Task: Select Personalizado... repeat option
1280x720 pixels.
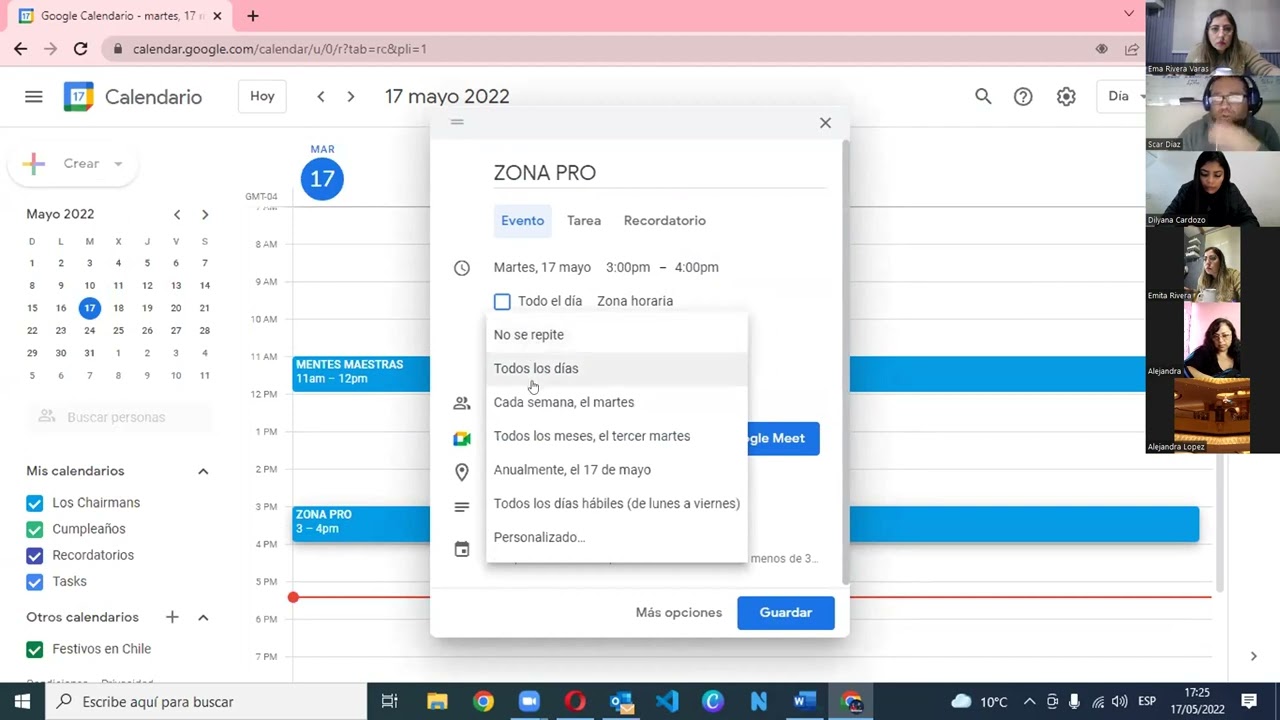Action: (617, 537)
